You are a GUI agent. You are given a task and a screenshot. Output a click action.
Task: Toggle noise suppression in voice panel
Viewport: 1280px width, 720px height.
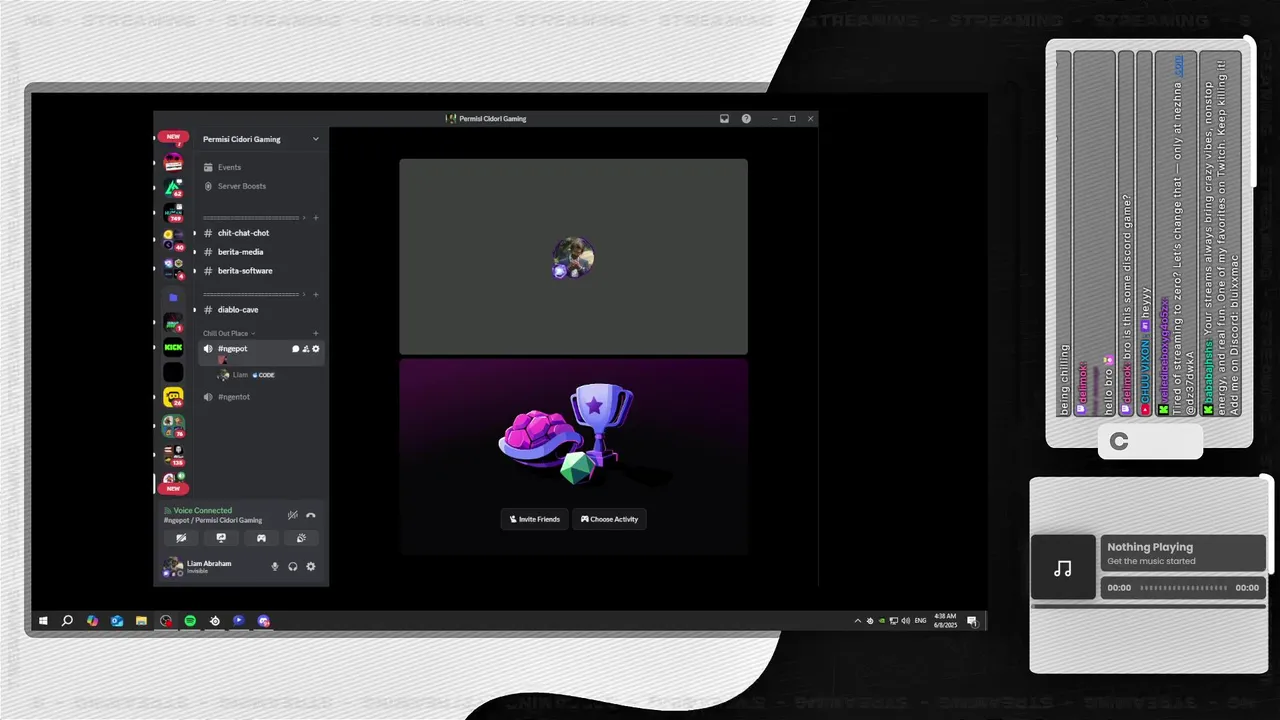(x=293, y=515)
